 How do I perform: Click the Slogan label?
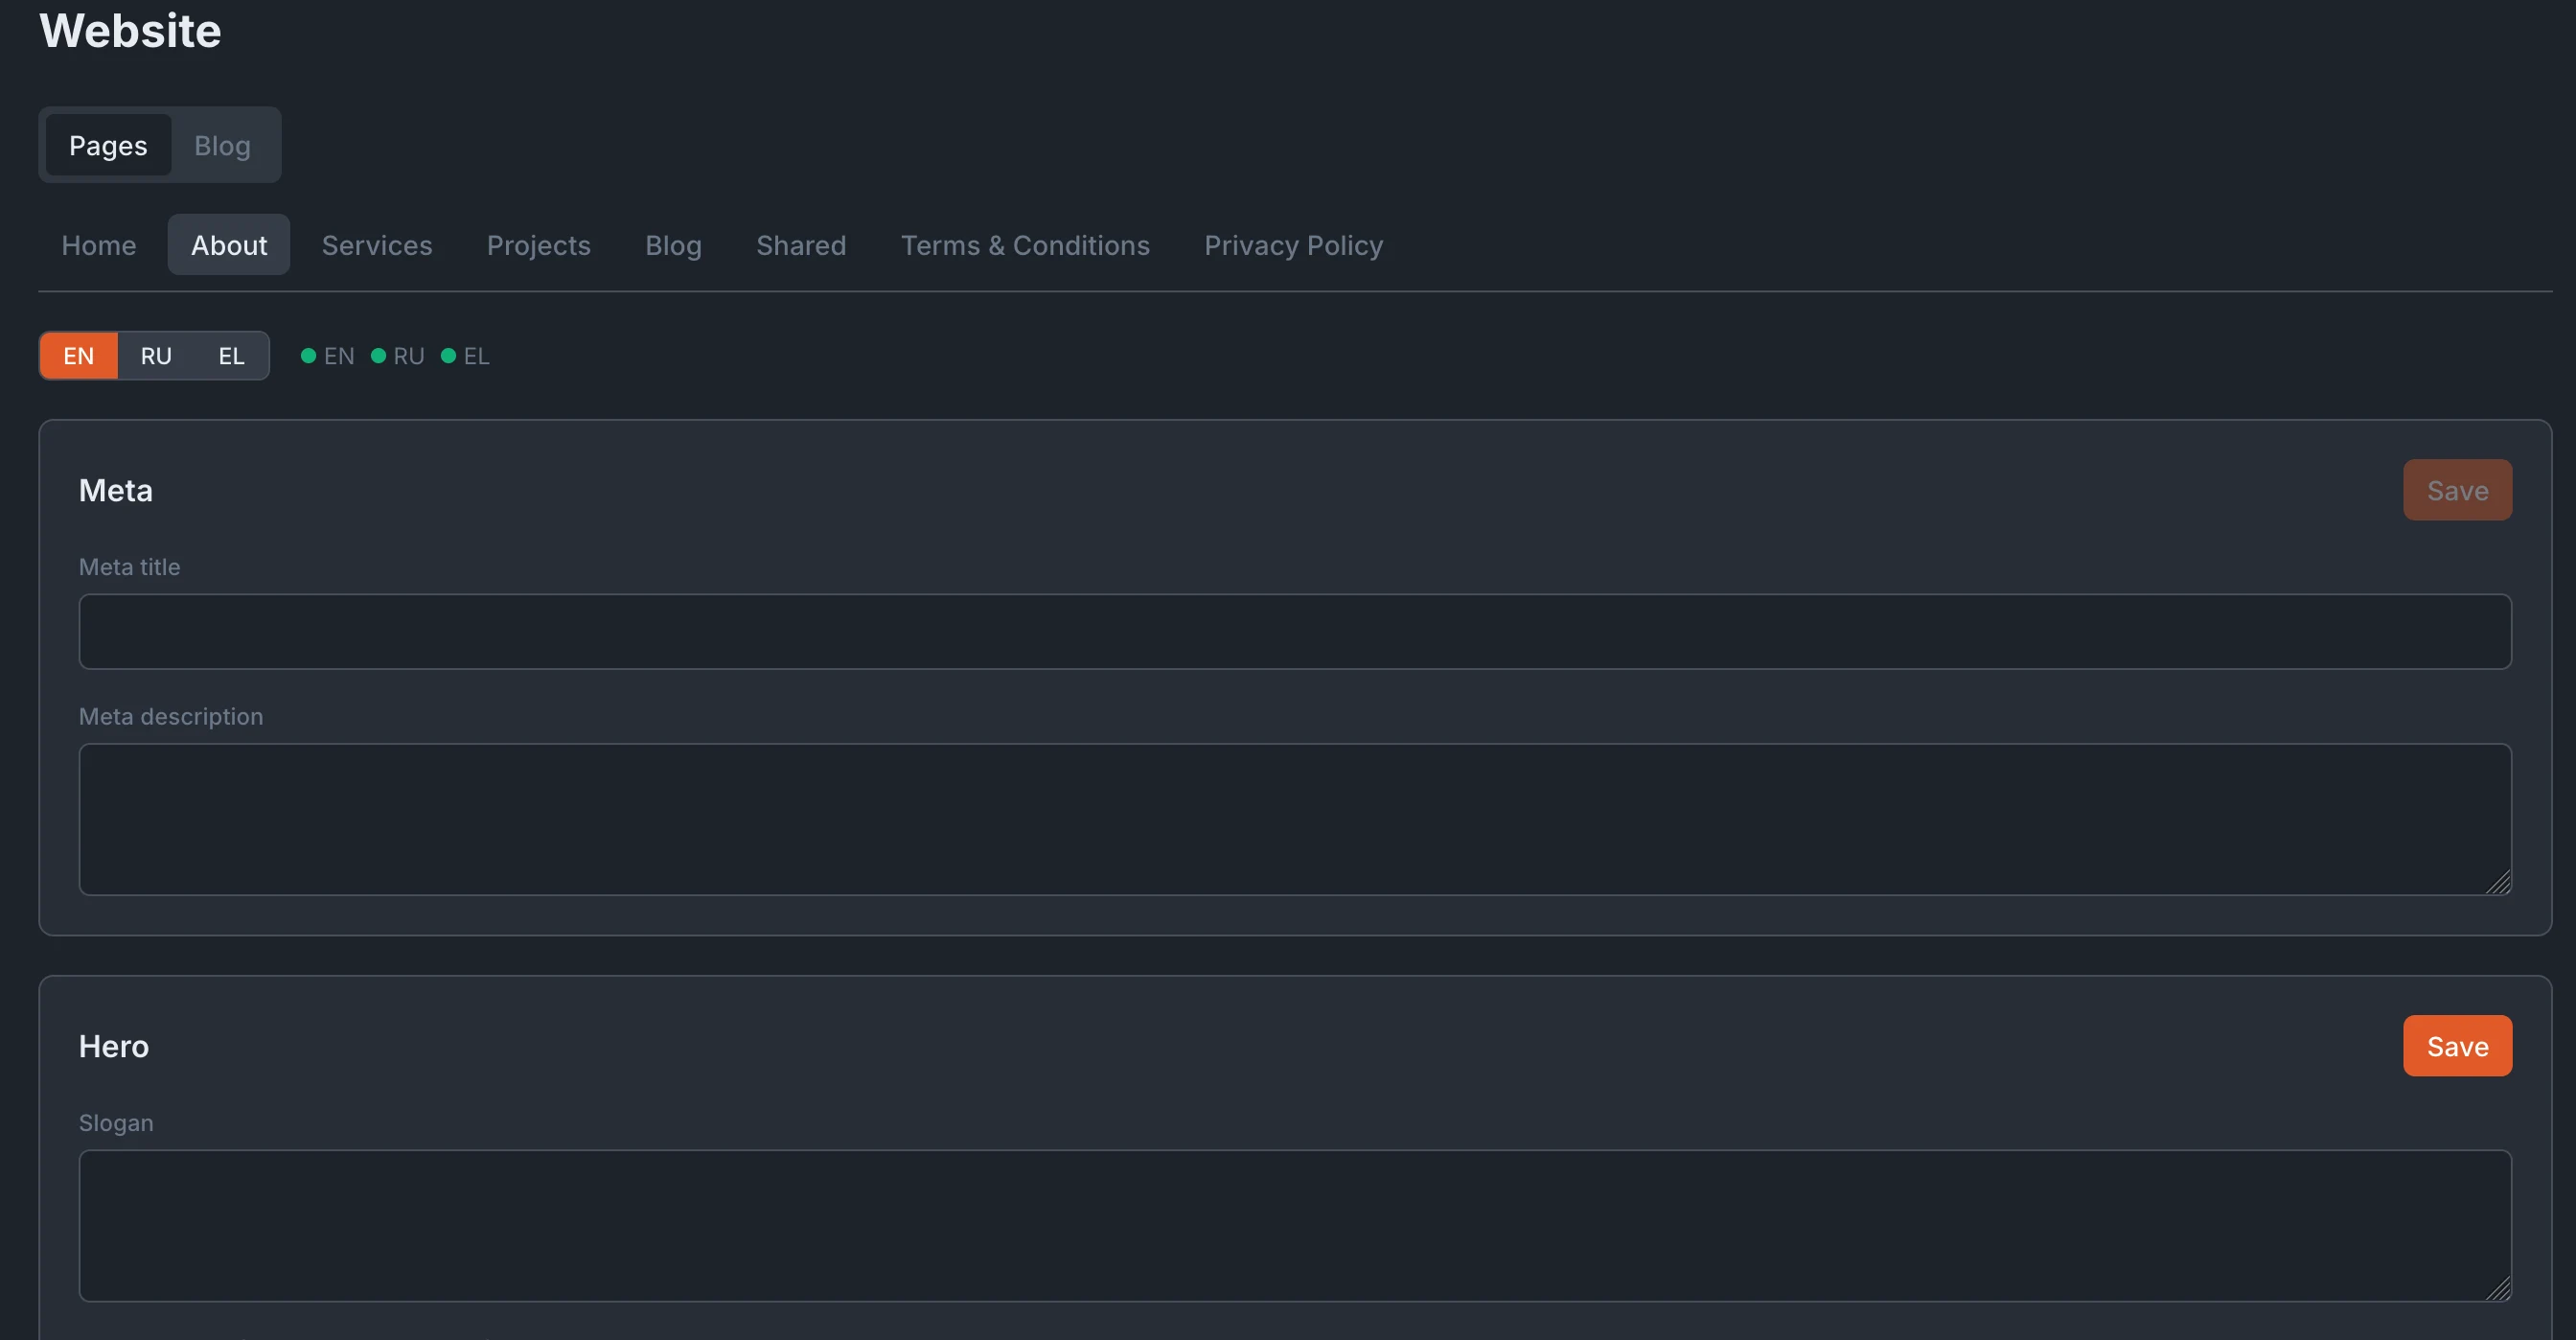pos(116,1123)
